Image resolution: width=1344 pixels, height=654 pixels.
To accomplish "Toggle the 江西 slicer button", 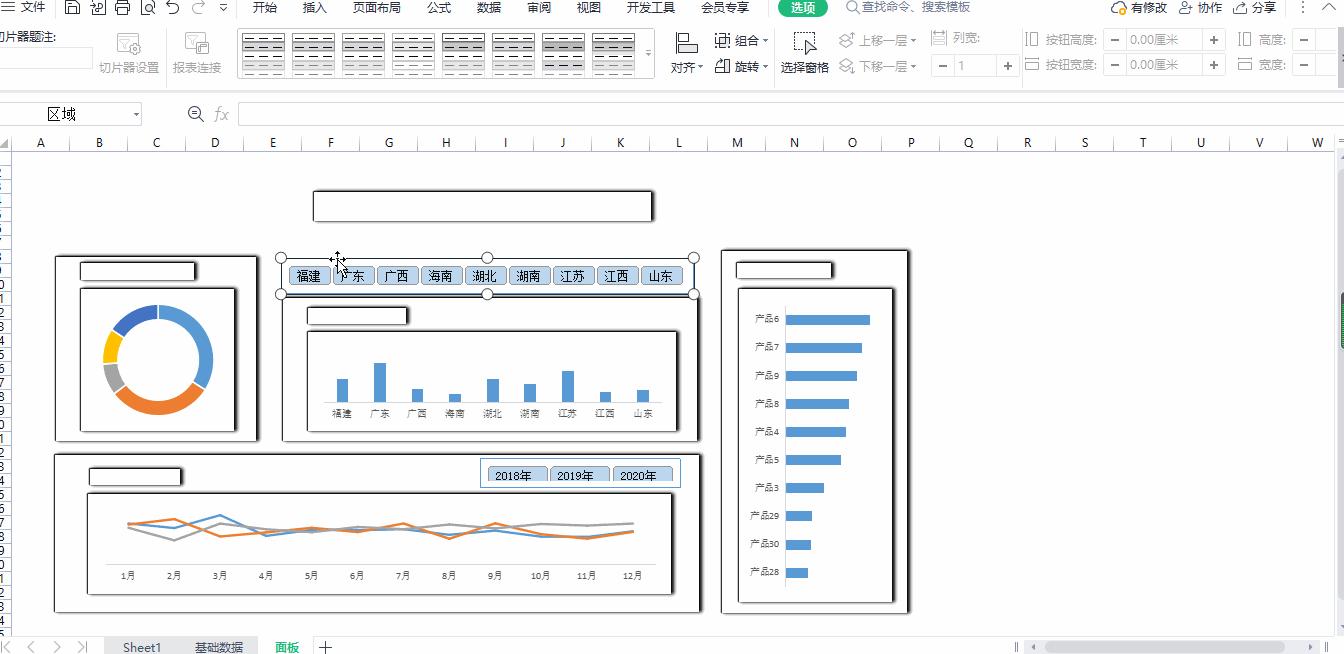I will coord(616,276).
